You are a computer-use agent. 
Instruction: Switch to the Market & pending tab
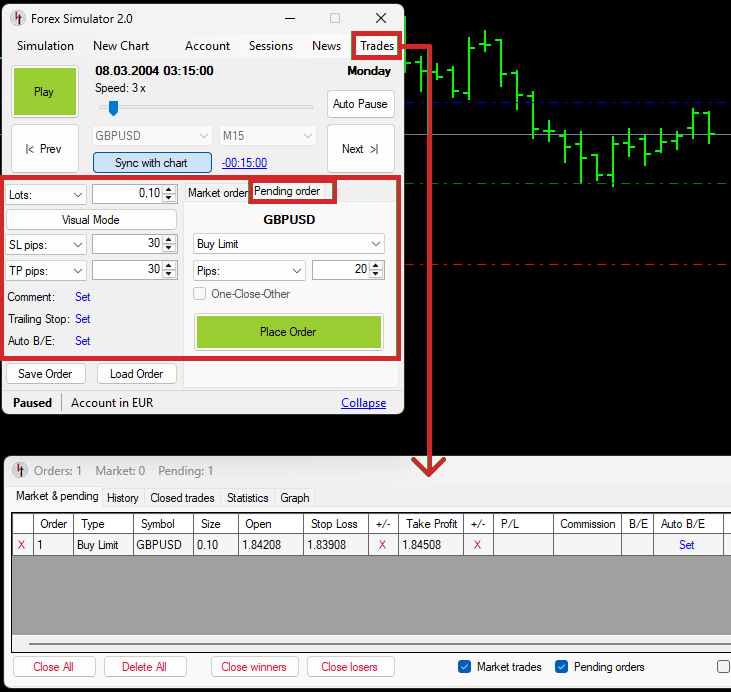(57, 496)
